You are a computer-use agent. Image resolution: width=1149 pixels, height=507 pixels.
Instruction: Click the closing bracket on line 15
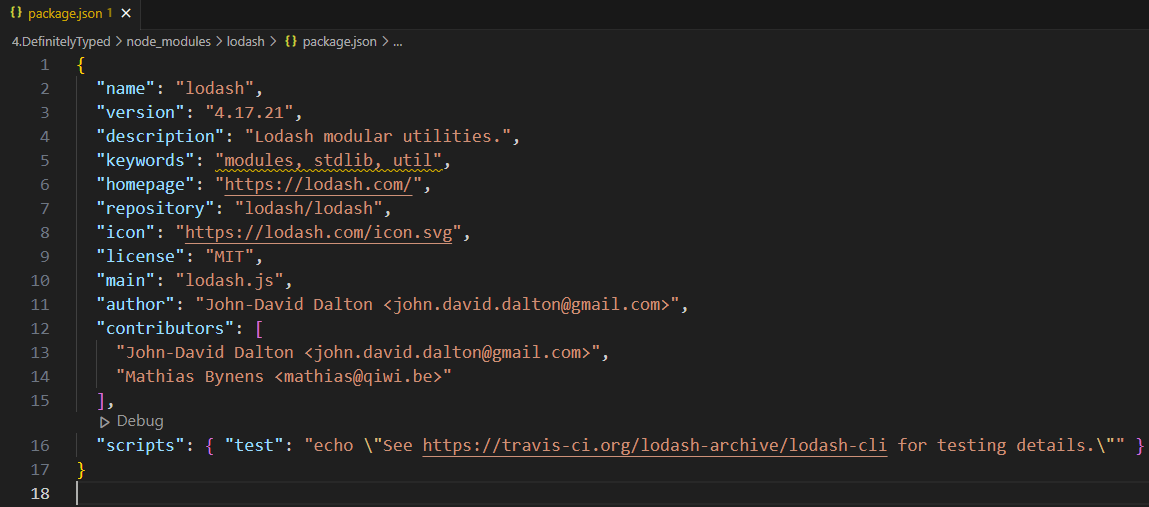coord(101,400)
